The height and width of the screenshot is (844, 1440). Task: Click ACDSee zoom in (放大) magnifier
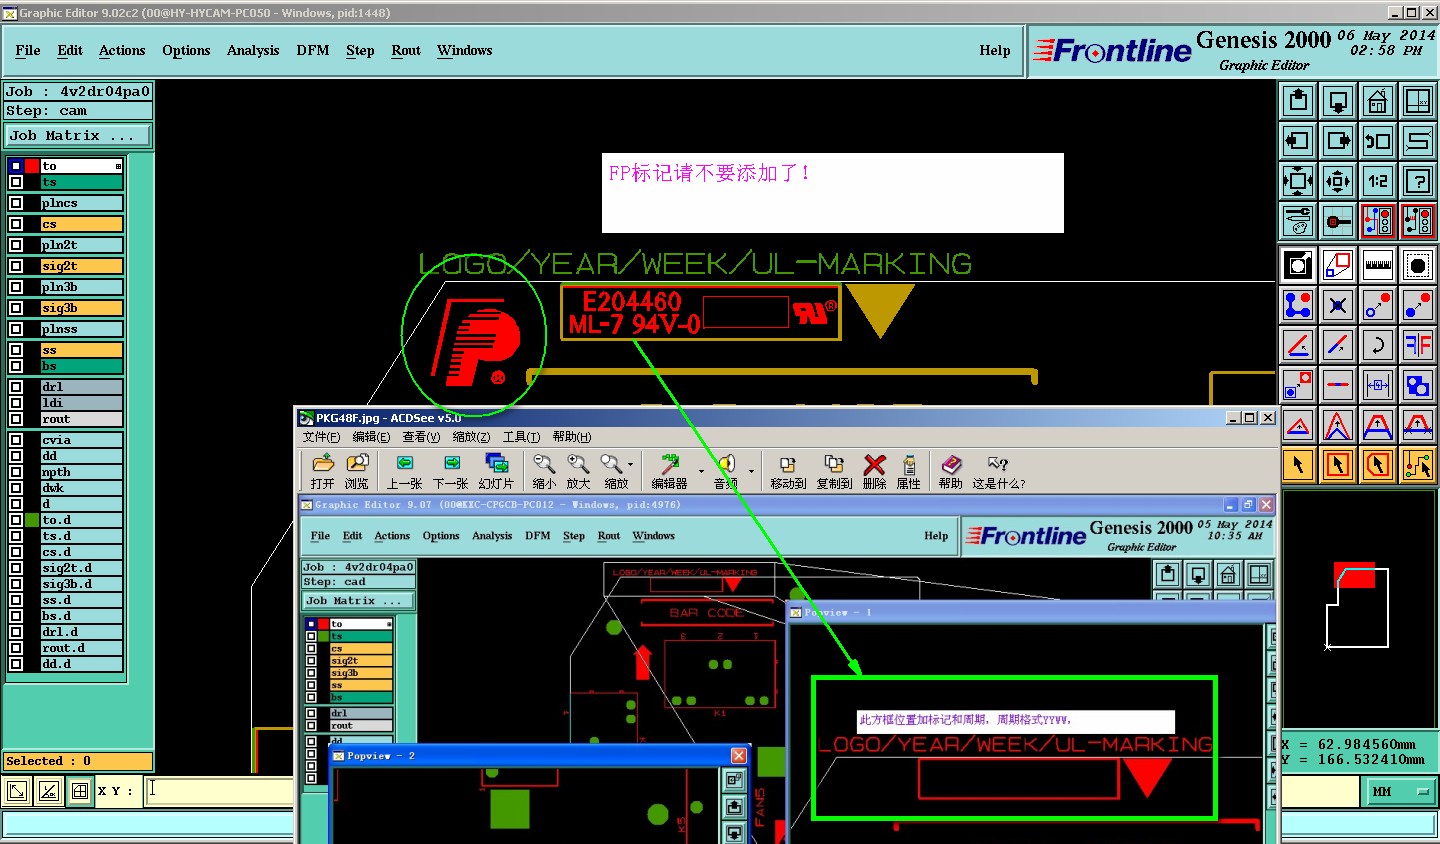[x=579, y=471]
